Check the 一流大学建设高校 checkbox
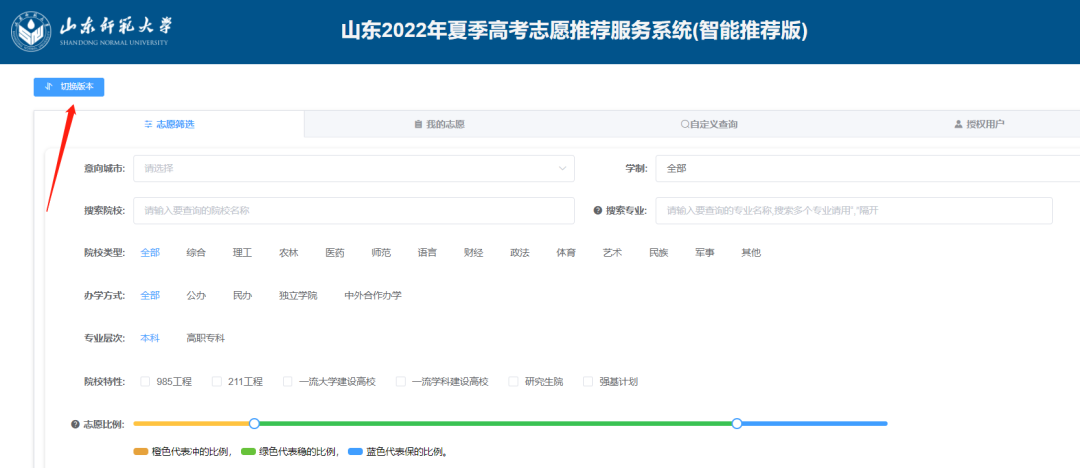 click(x=288, y=381)
